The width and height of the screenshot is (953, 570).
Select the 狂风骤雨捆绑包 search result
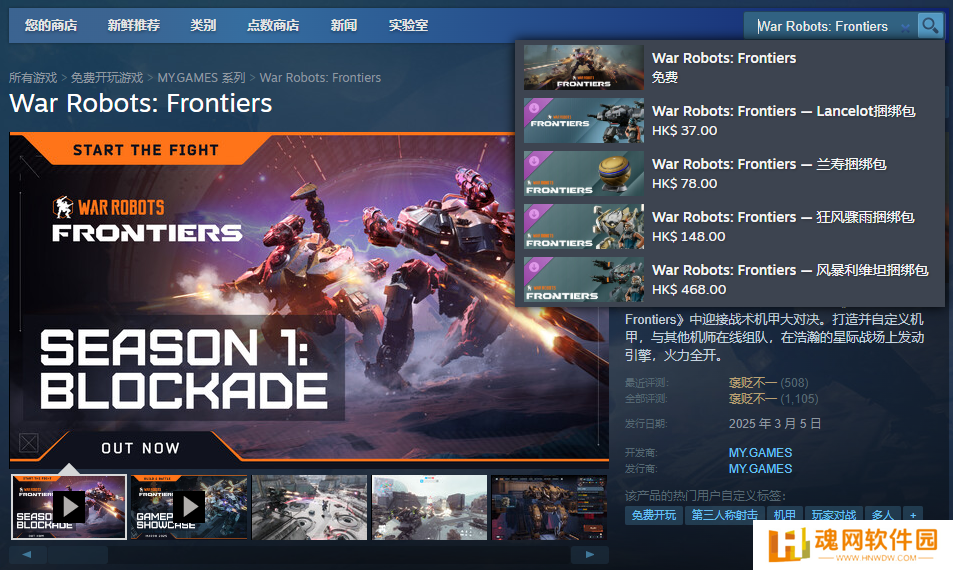729,226
